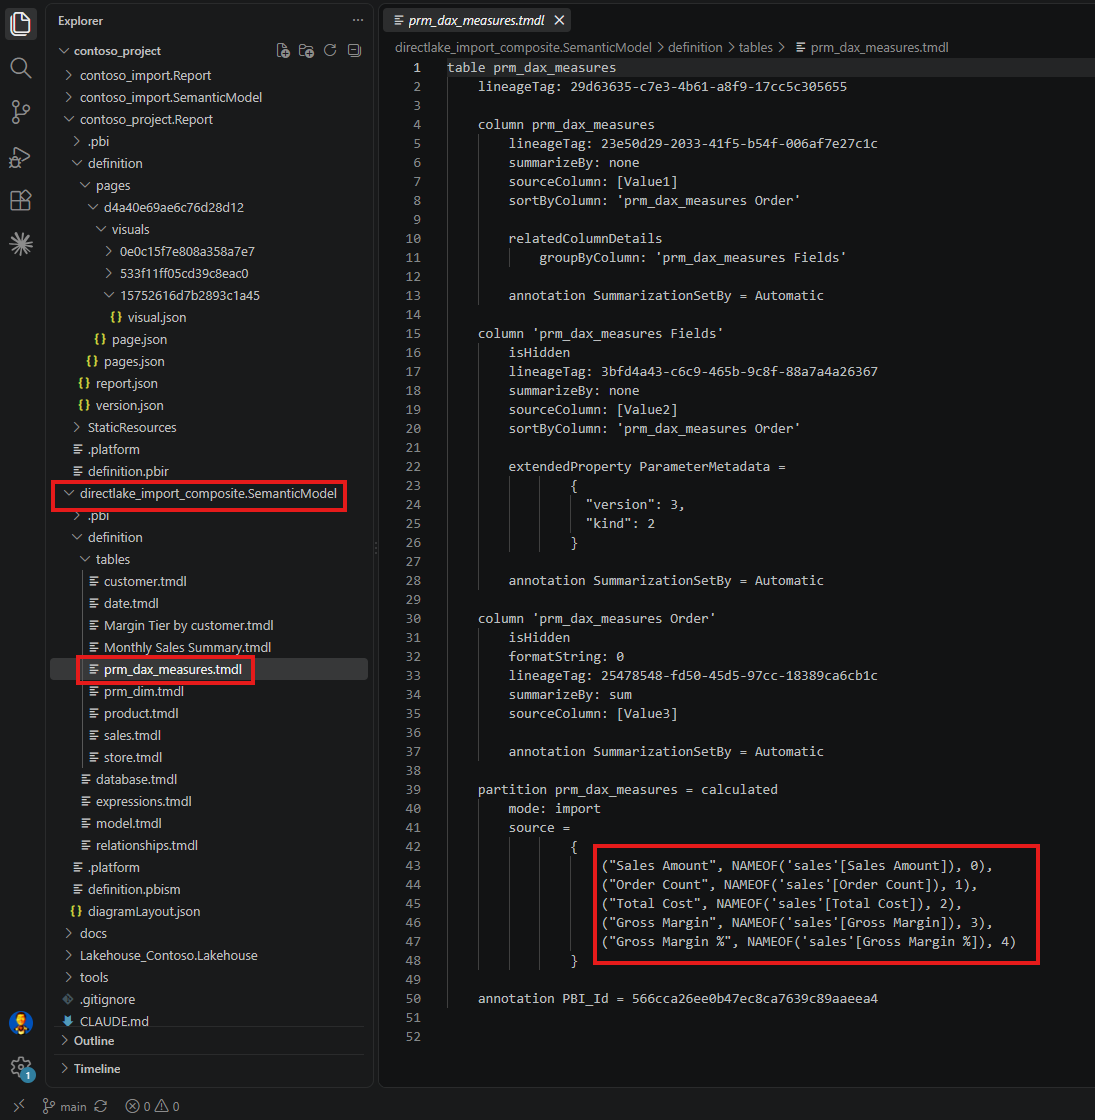Expand the StaticResources folder
1095x1120 pixels.
click(x=131, y=427)
